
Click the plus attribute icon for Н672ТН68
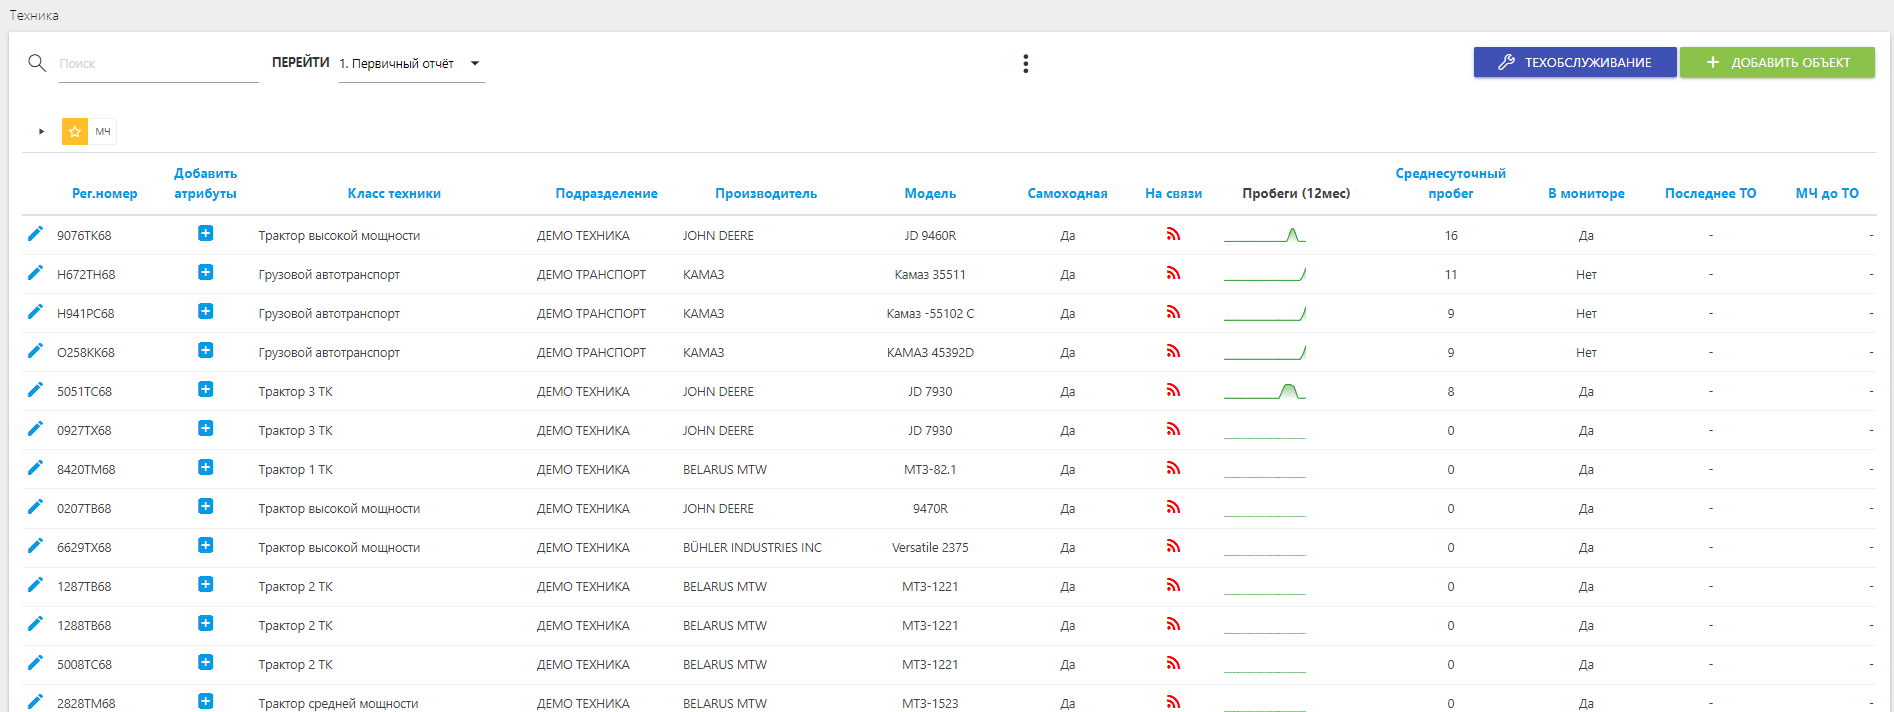pyautogui.click(x=205, y=273)
